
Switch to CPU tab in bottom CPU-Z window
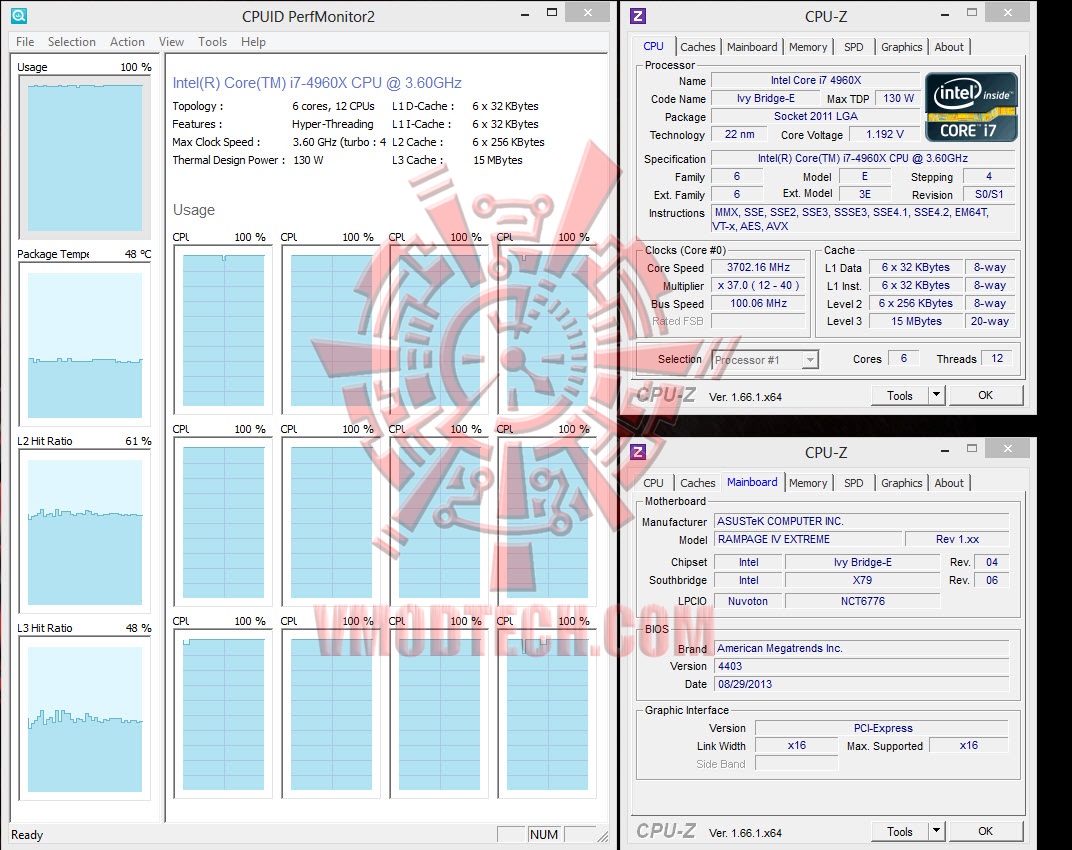654,483
